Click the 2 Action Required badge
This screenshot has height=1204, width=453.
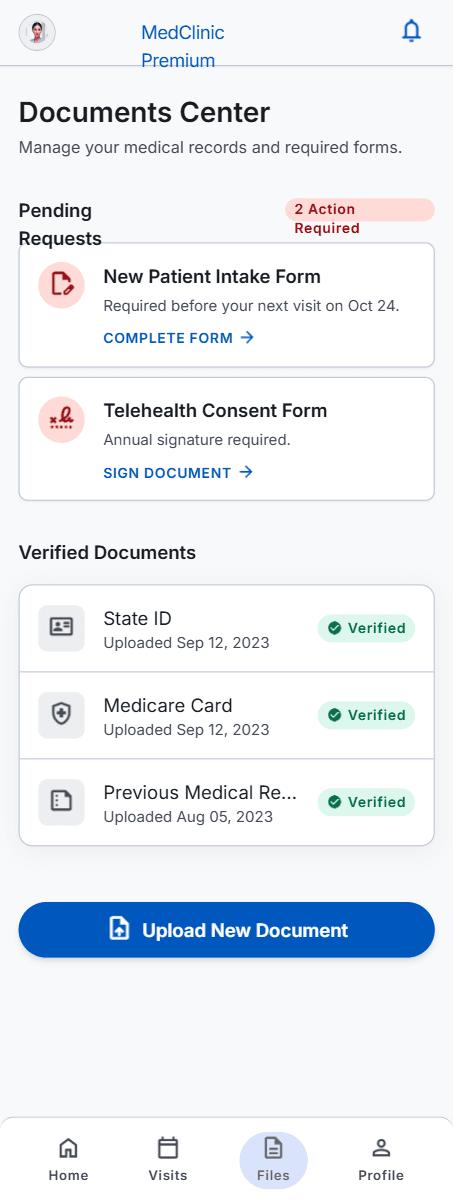pos(360,218)
